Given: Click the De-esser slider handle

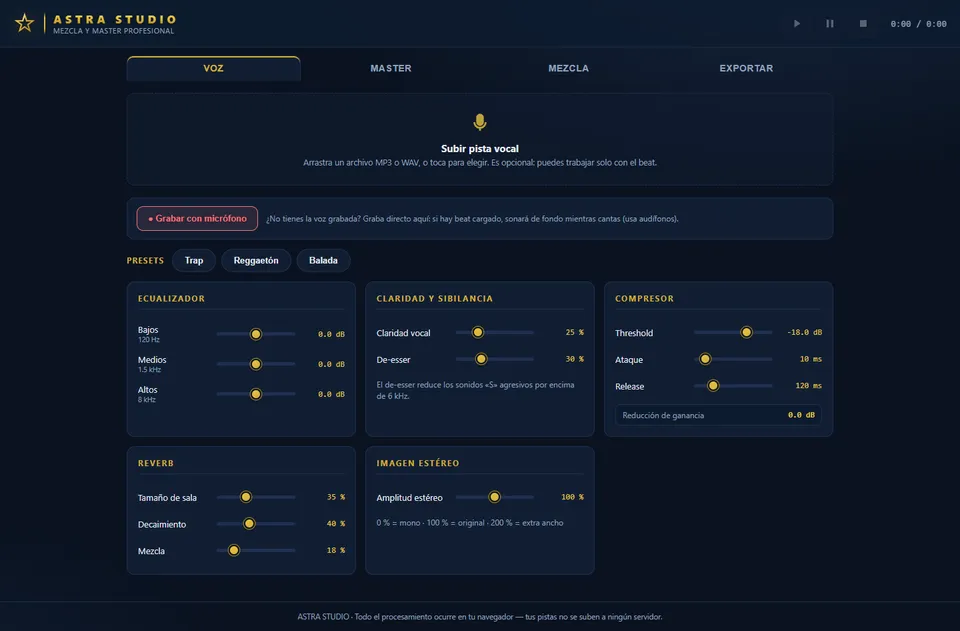Looking at the screenshot, I should [x=481, y=359].
